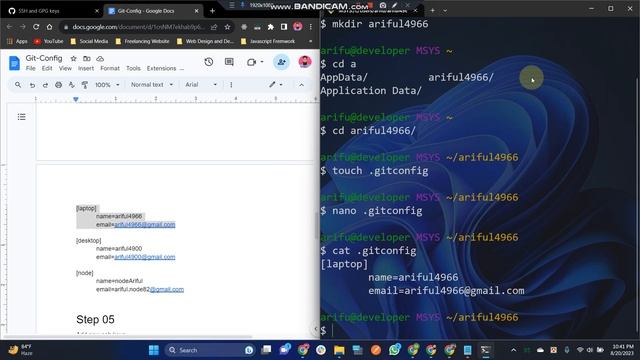This screenshot has height=360, width=640.
Task: Click the share page icon in address bar
Action: (214, 27)
